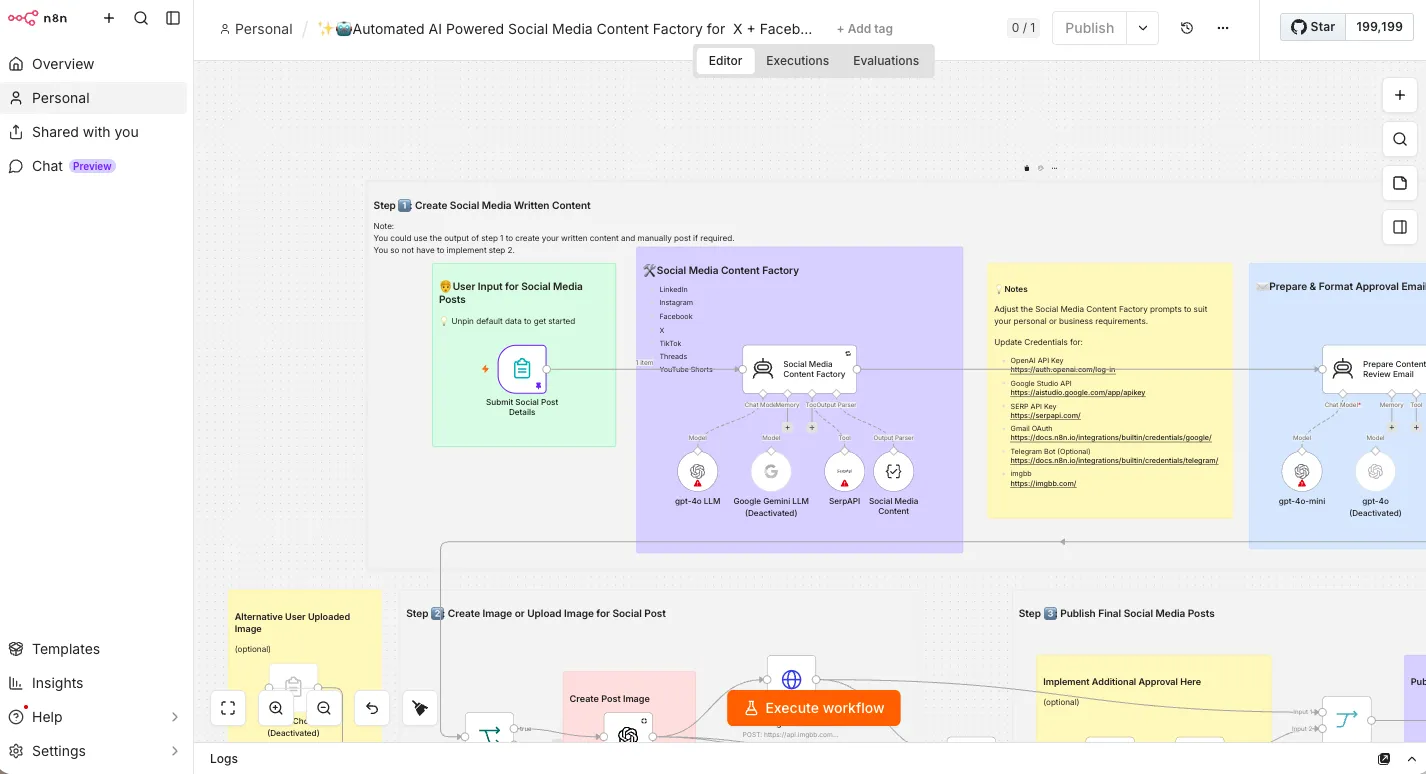
Task: Open the Telegram credentials docs link
Action: [x=1114, y=461]
